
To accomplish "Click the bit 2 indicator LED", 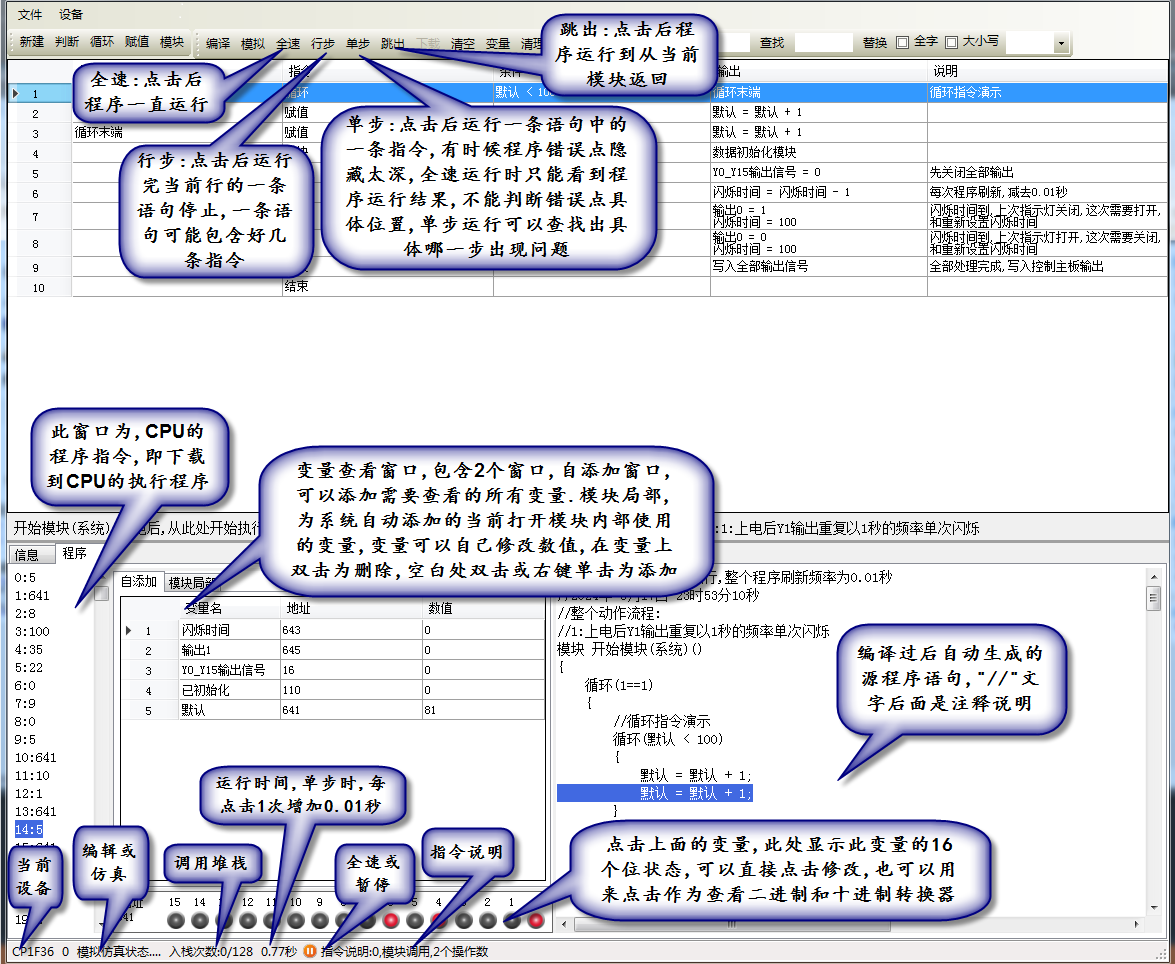I will click(x=487, y=920).
